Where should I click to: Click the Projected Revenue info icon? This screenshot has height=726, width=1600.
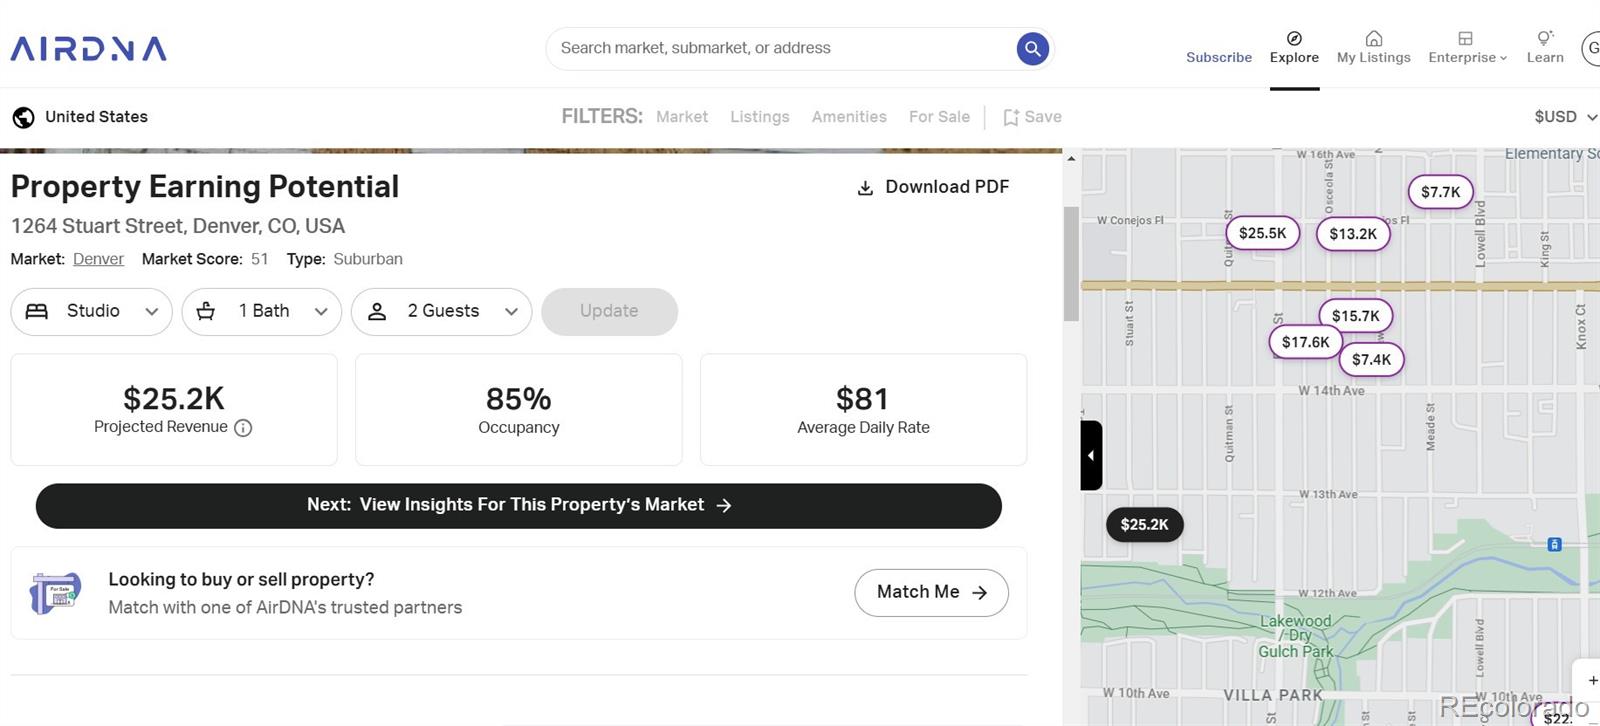click(x=243, y=428)
